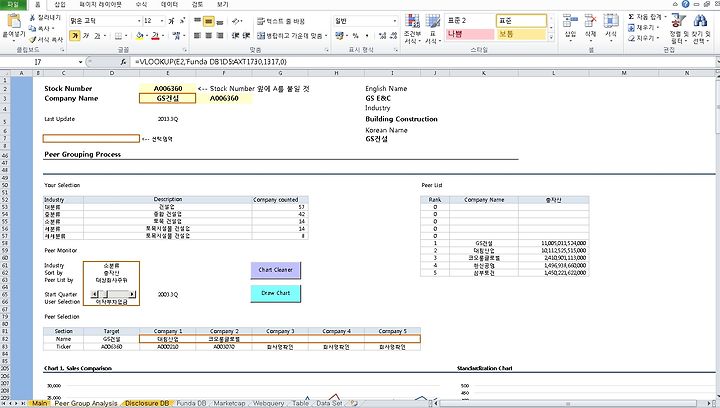Open Alignment group dialog launcher

326,50
